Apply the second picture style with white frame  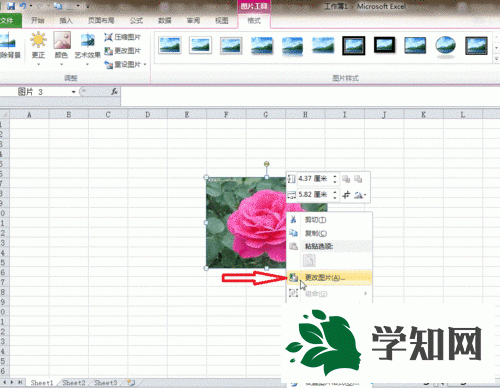click(x=200, y=46)
